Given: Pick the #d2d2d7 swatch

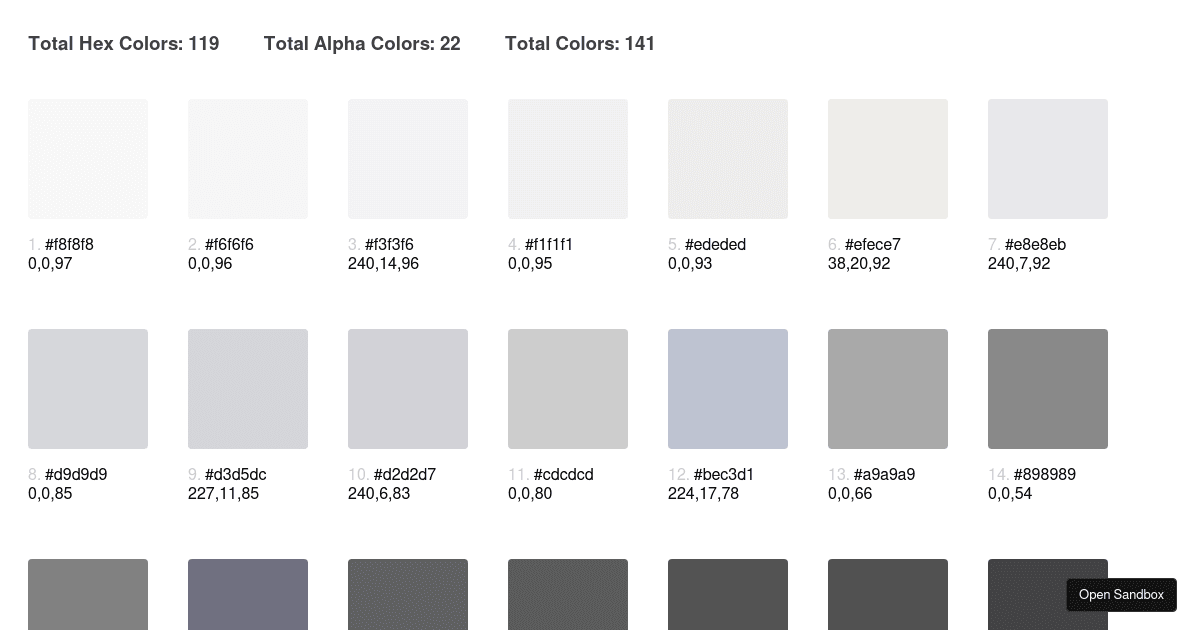Looking at the screenshot, I should click(x=408, y=389).
